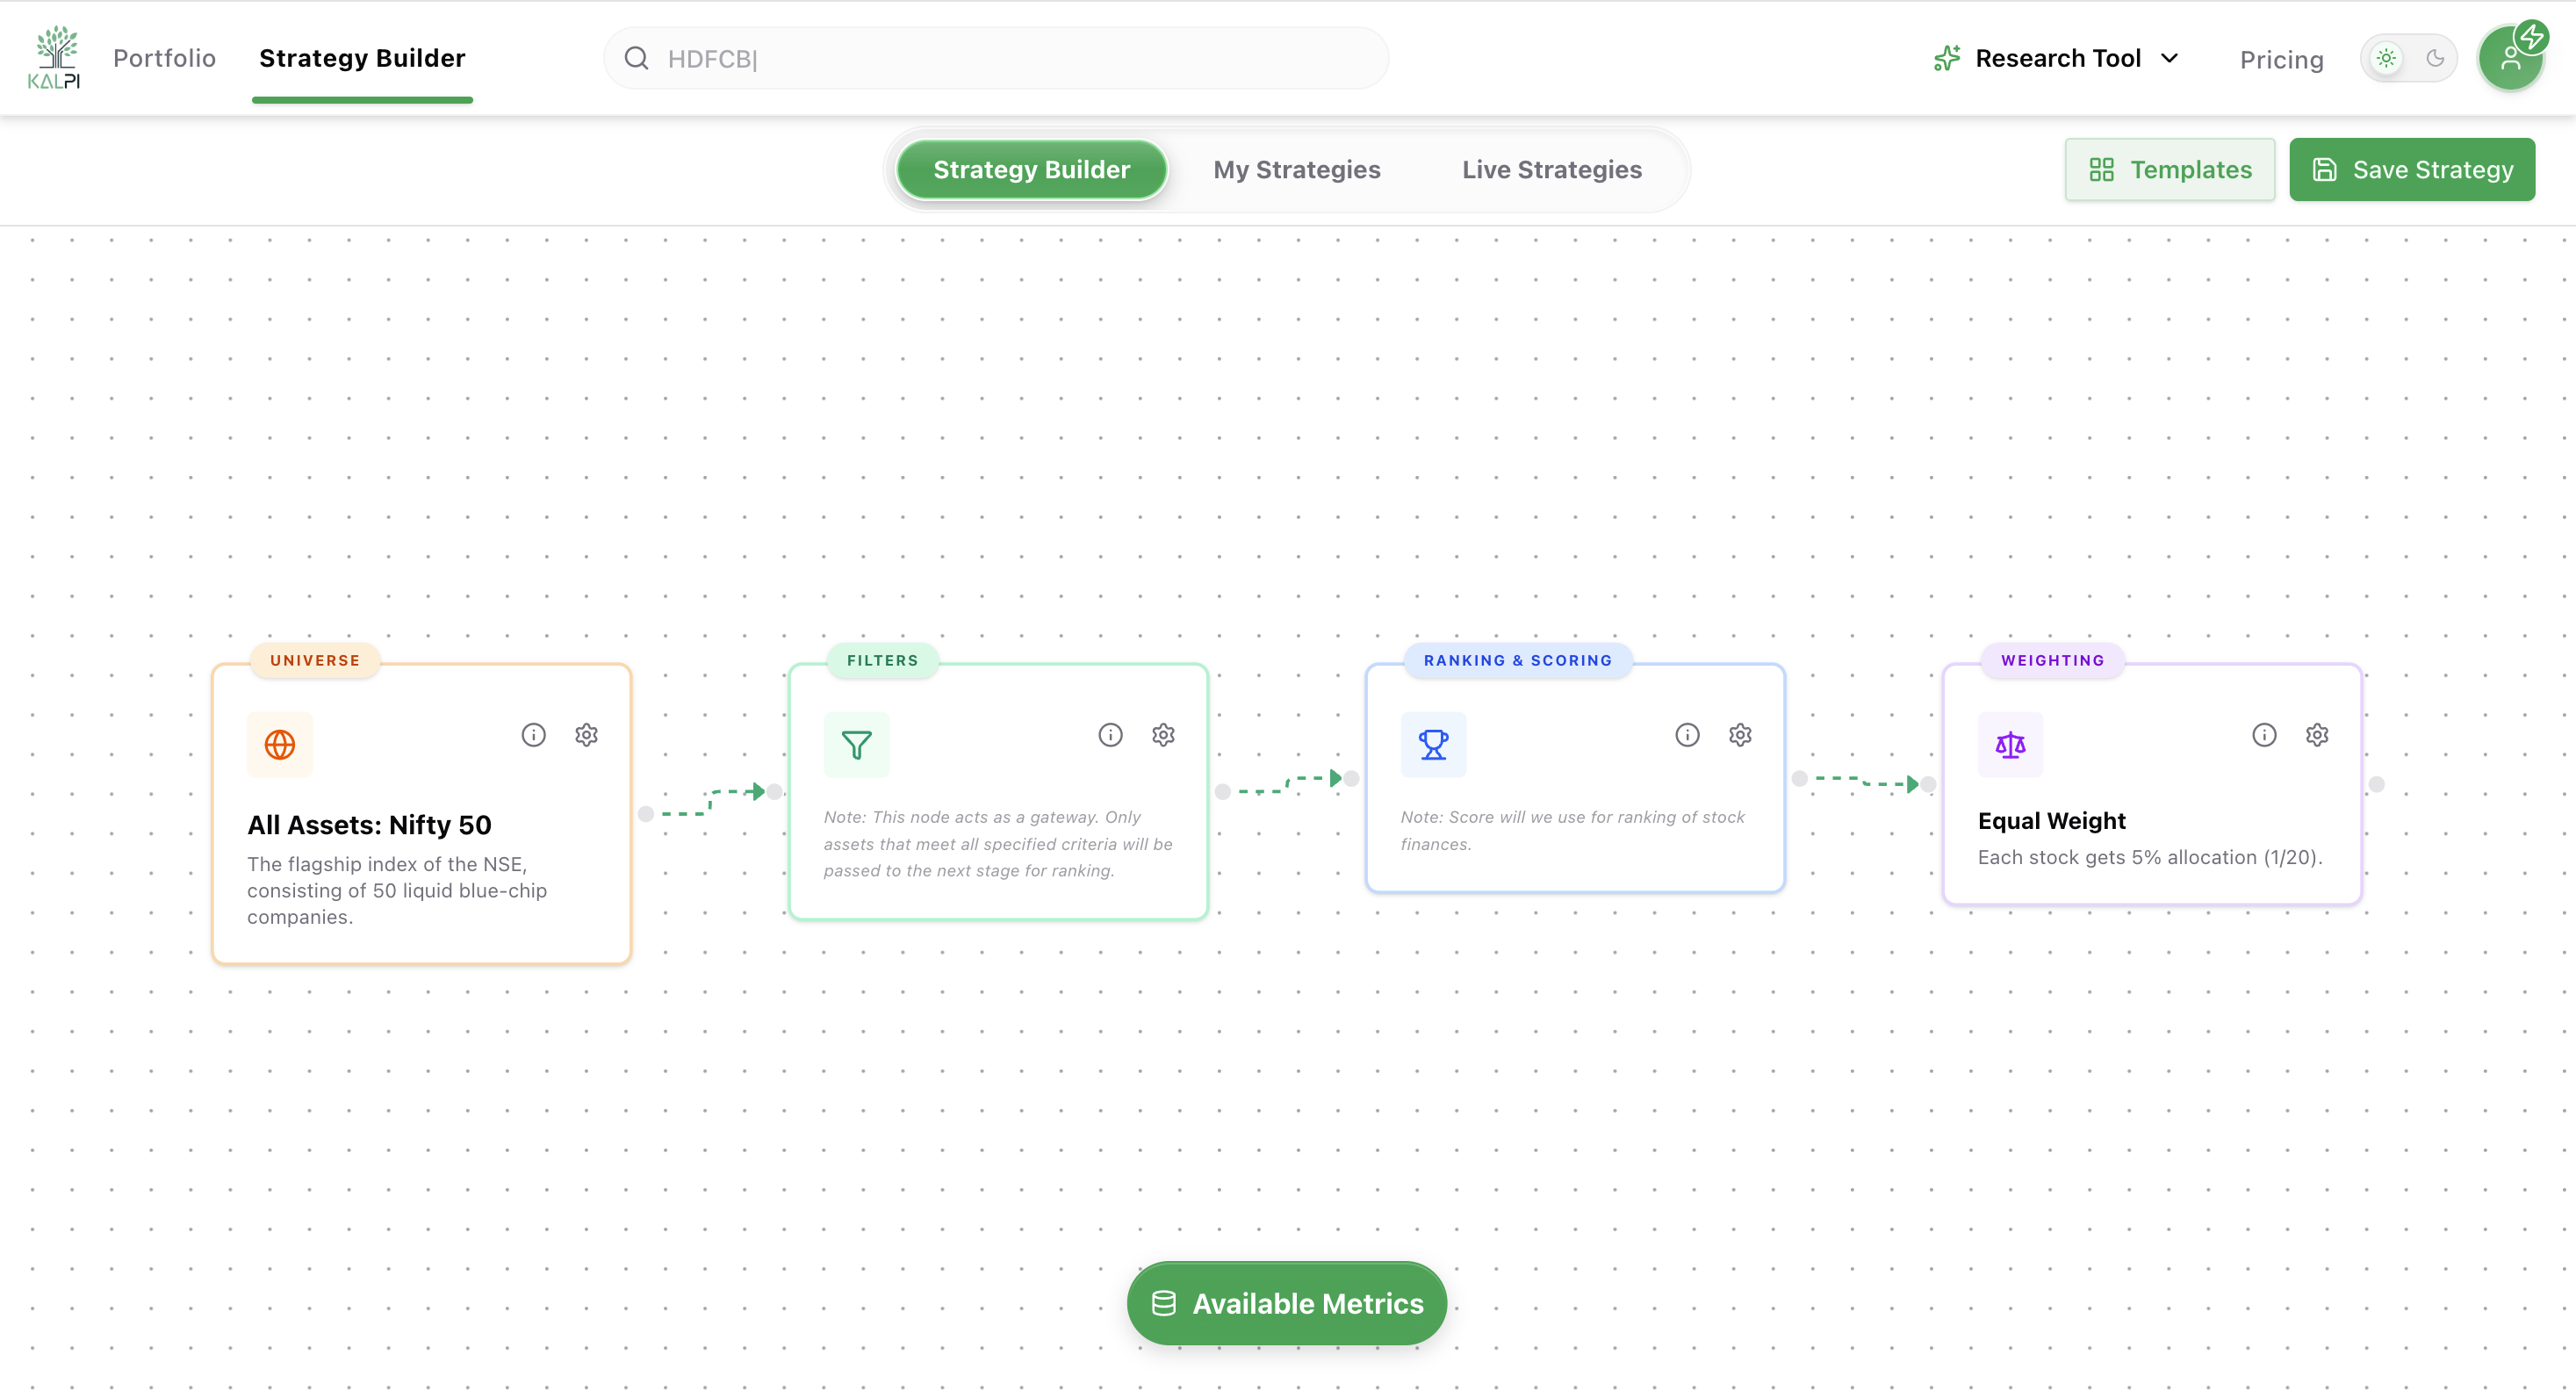Switch to My Strategies tab
The height and width of the screenshot is (1398, 2576).
pos(1296,170)
